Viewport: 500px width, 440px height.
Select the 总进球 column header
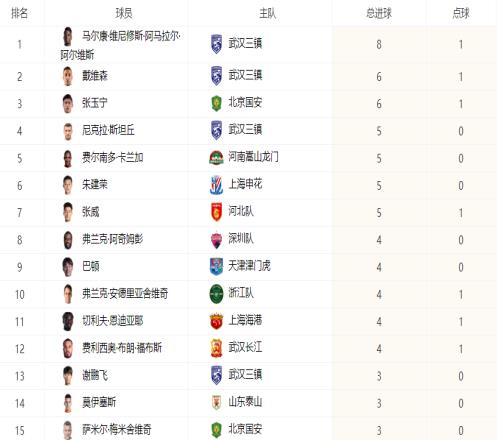pos(379,13)
